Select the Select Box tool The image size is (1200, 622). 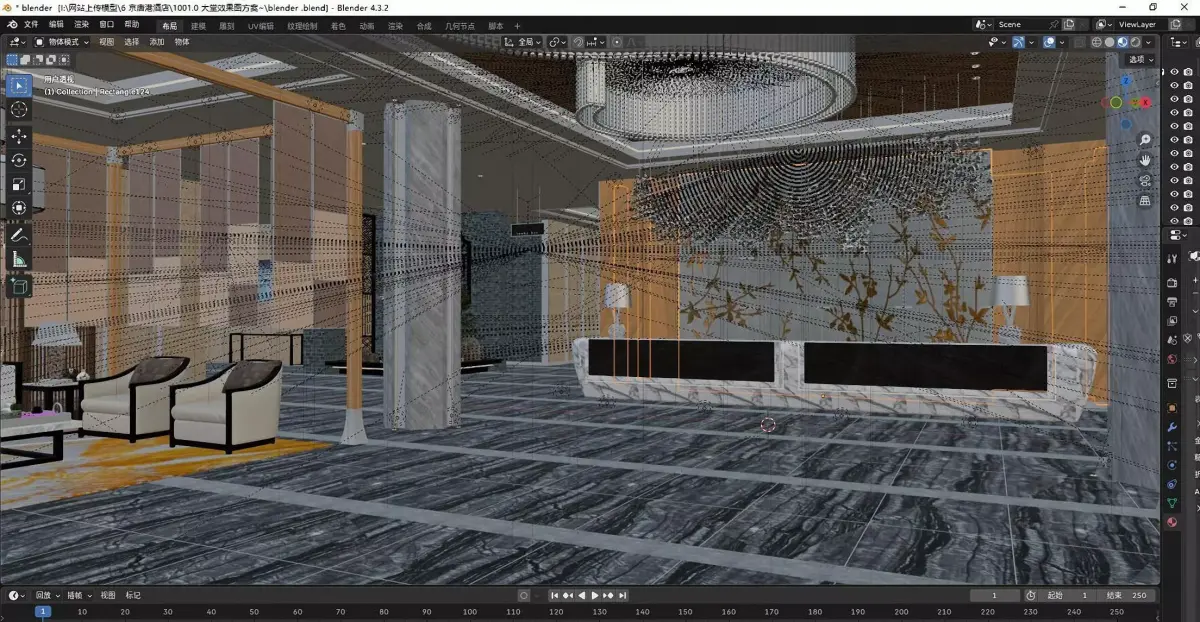(x=19, y=85)
